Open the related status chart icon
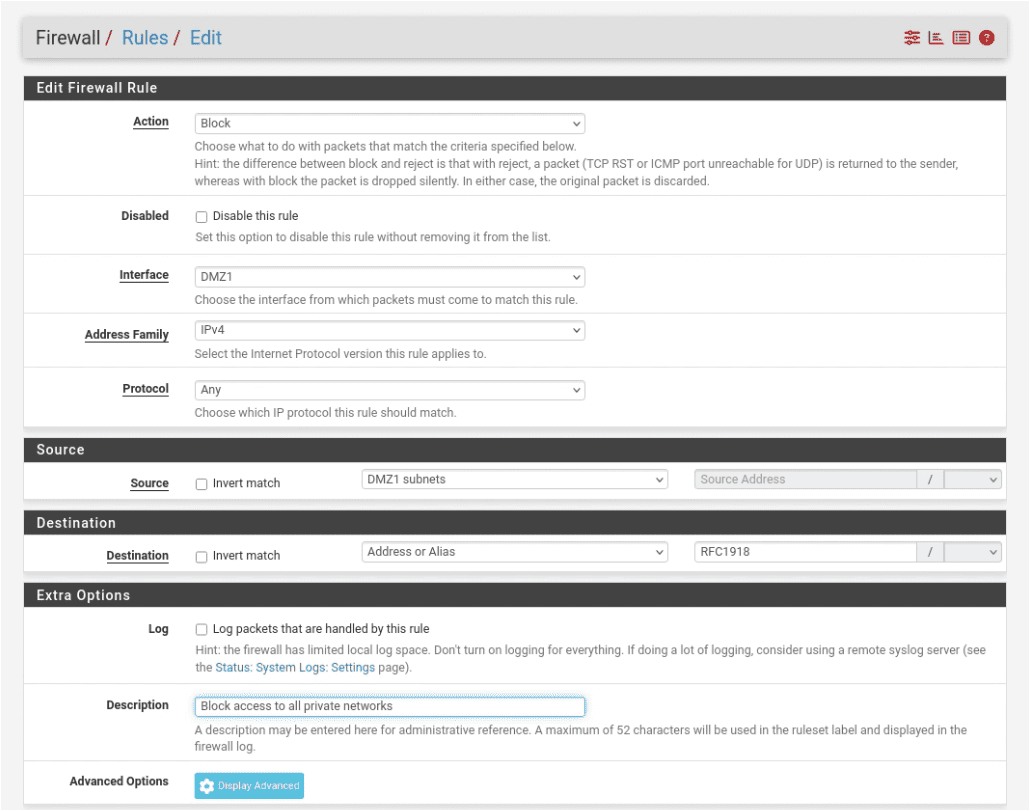This screenshot has height=811, width=1030. [x=936, y=37]
